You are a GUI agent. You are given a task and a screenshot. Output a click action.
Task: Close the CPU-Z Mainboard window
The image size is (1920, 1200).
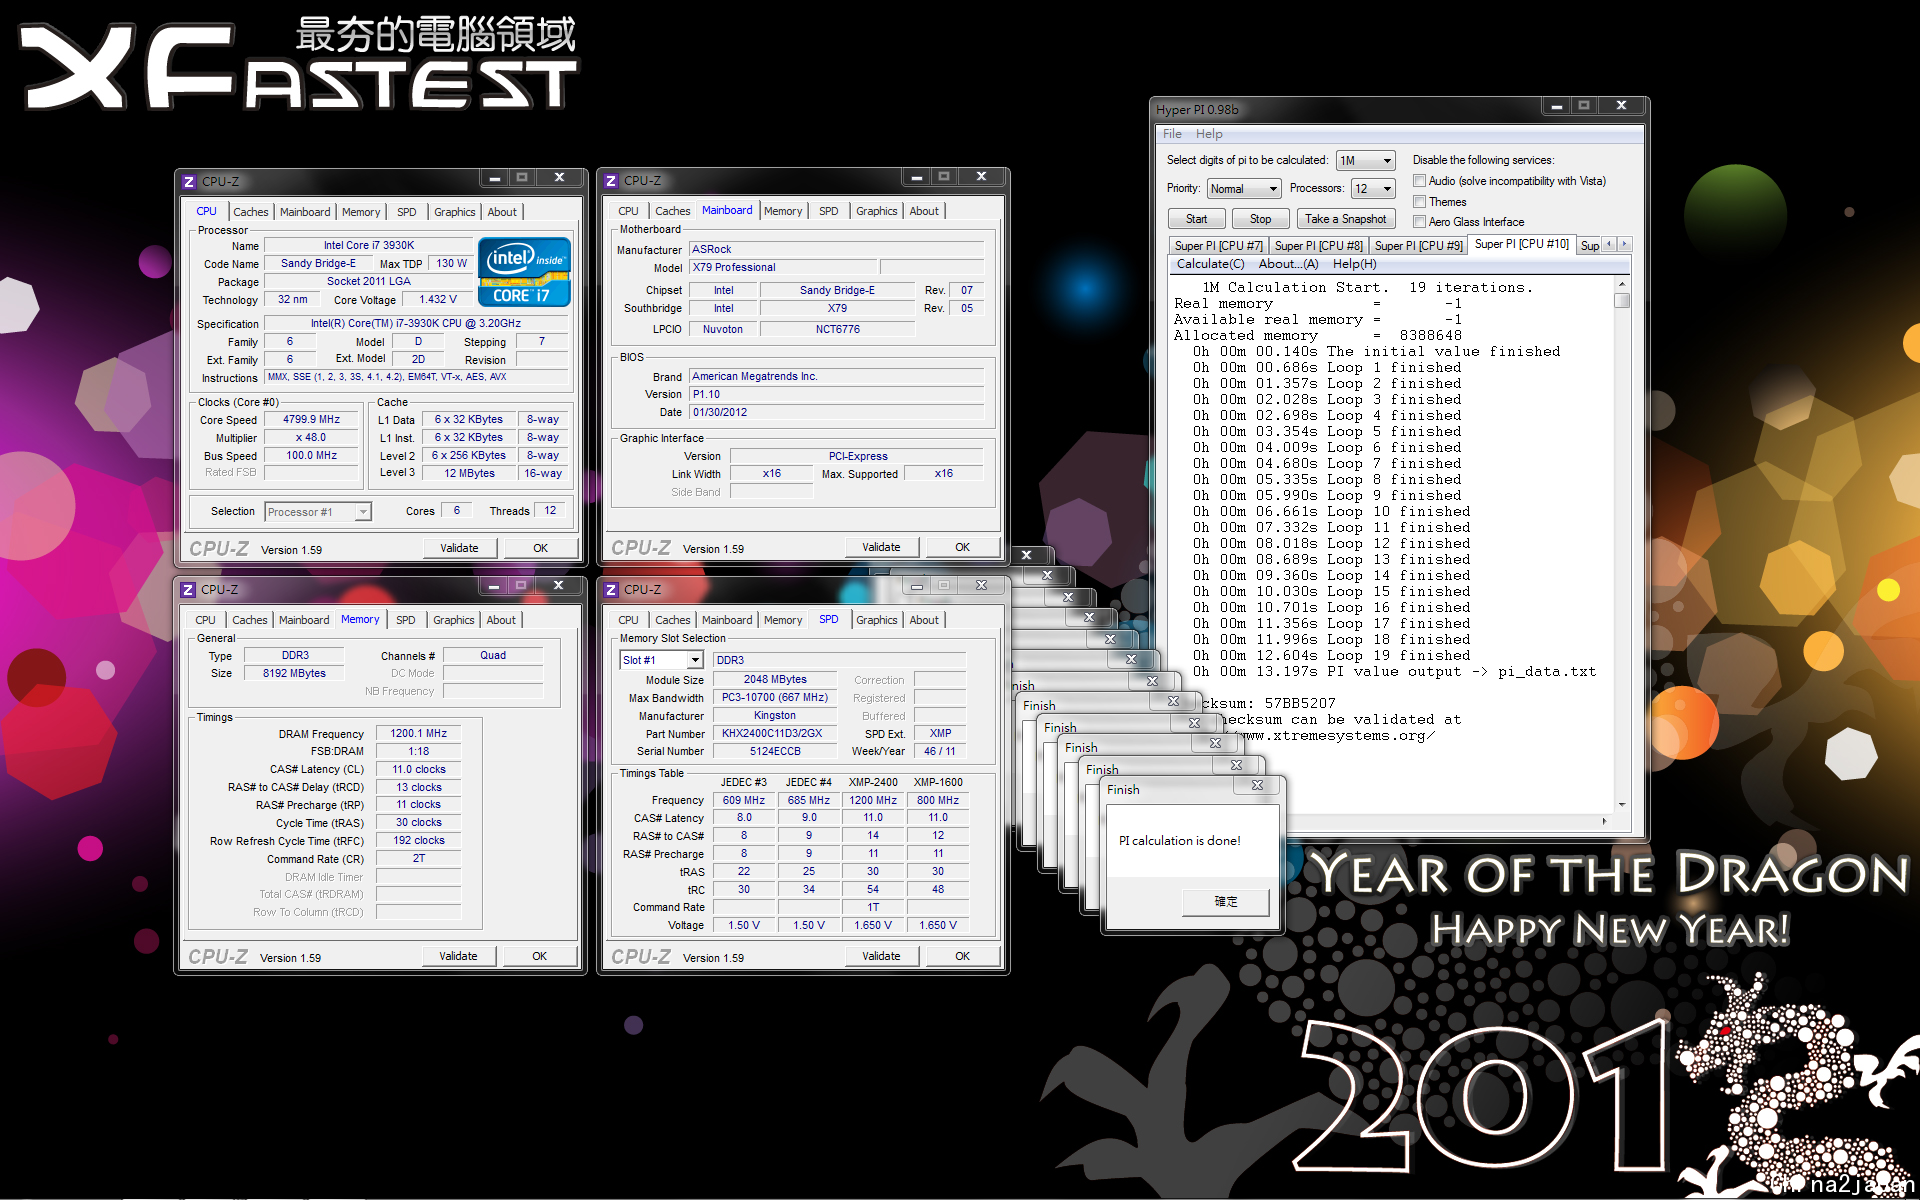click(981, 176)
